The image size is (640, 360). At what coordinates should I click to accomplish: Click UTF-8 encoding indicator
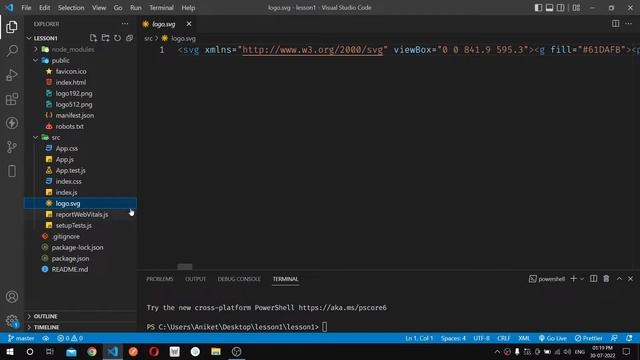(481, 338)
